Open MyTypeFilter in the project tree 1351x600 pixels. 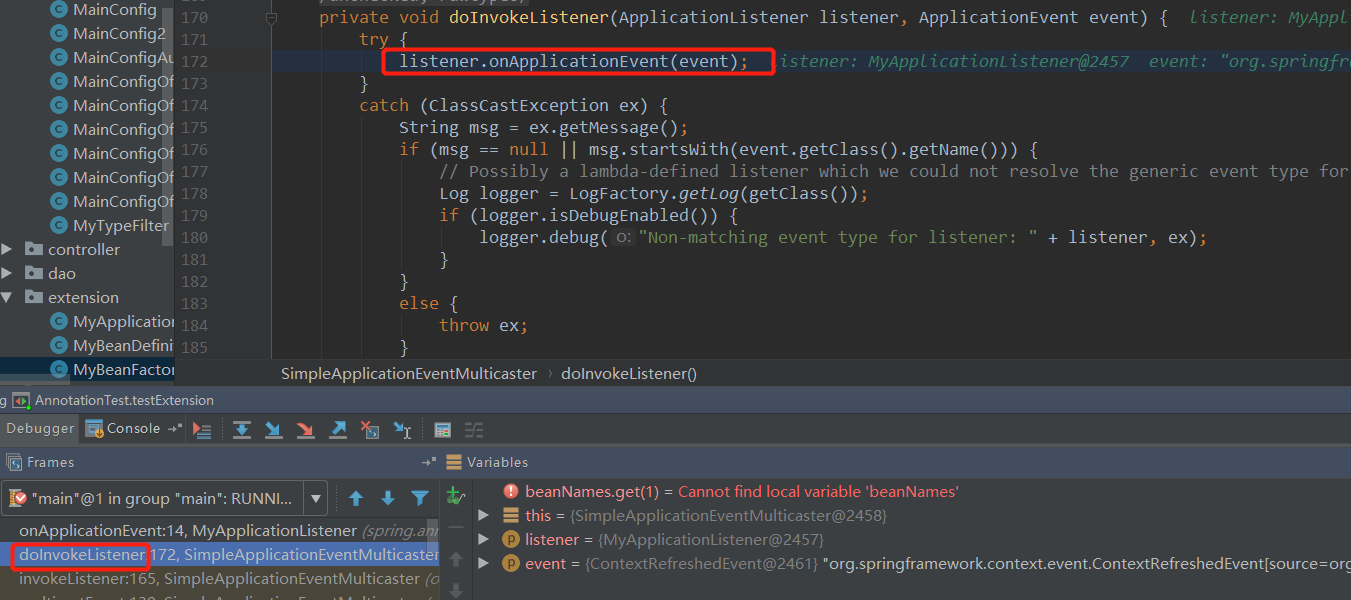(121, 225)
